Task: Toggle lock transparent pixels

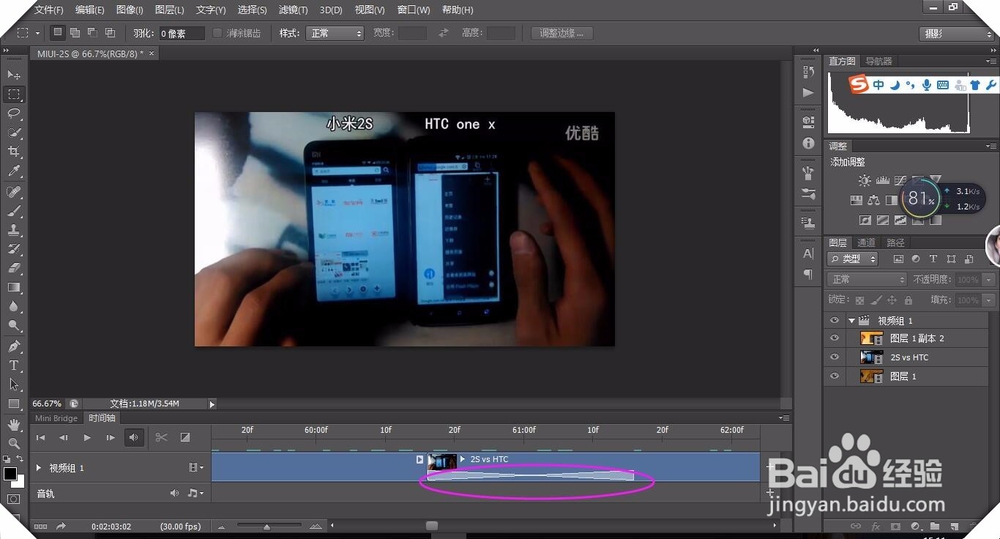Action: click(x=860, y=300)
